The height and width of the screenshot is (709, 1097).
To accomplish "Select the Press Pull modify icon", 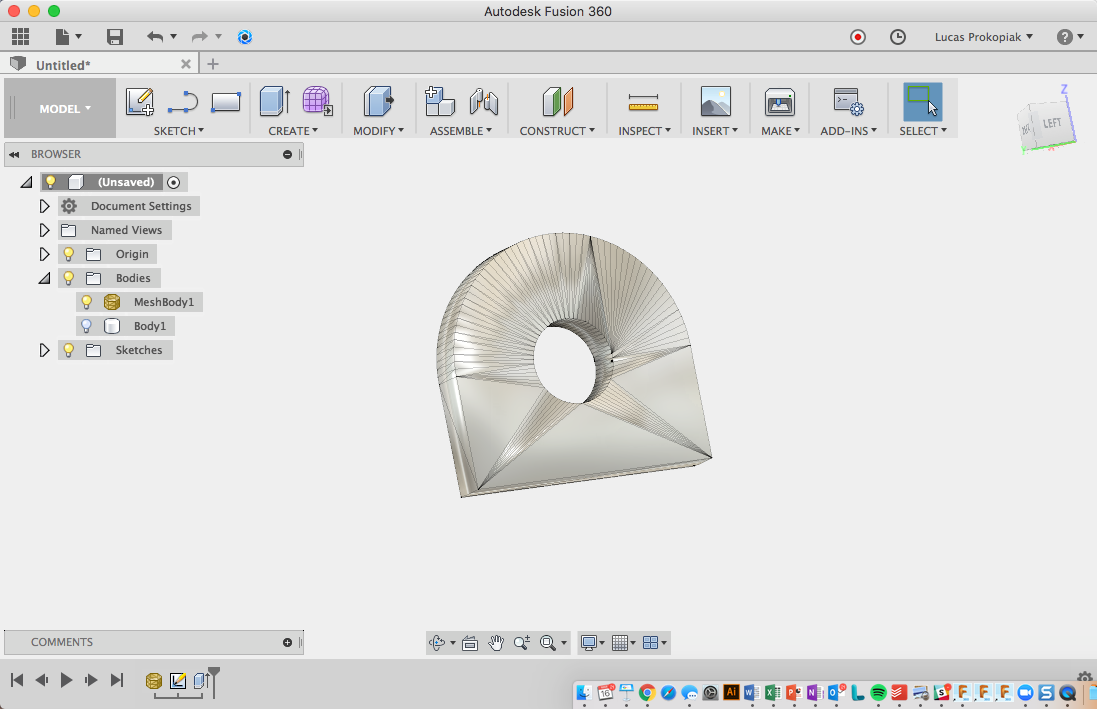I will [x=377, y=101].
